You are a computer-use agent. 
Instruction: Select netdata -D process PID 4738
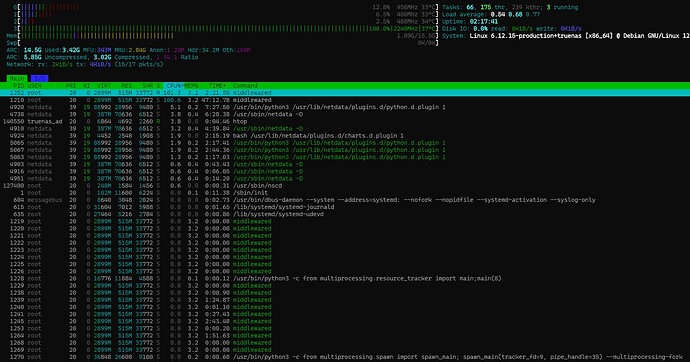[345, 114]
